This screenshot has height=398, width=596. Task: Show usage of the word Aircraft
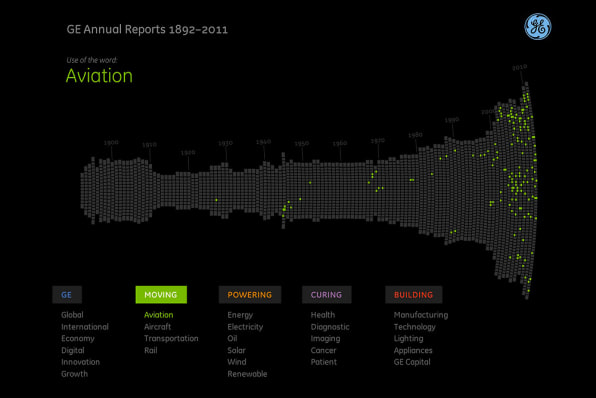[x=157, y=327]
